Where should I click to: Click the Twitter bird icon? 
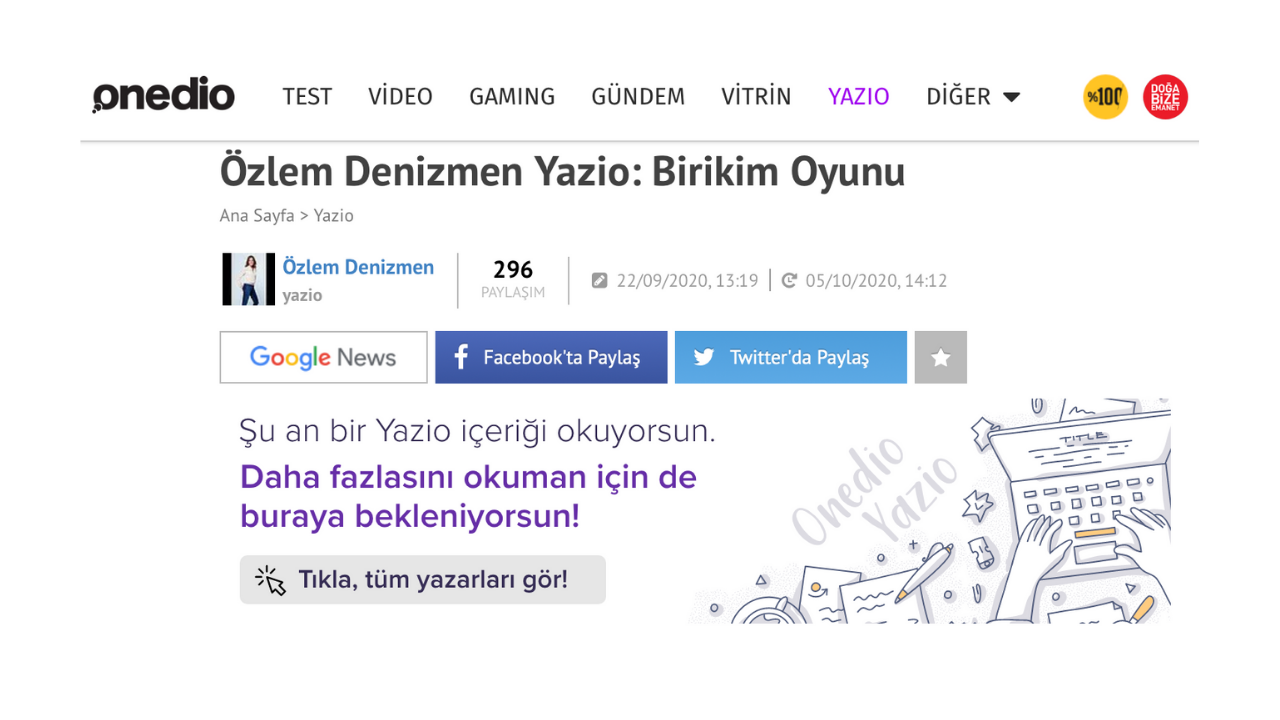[704, 357]
